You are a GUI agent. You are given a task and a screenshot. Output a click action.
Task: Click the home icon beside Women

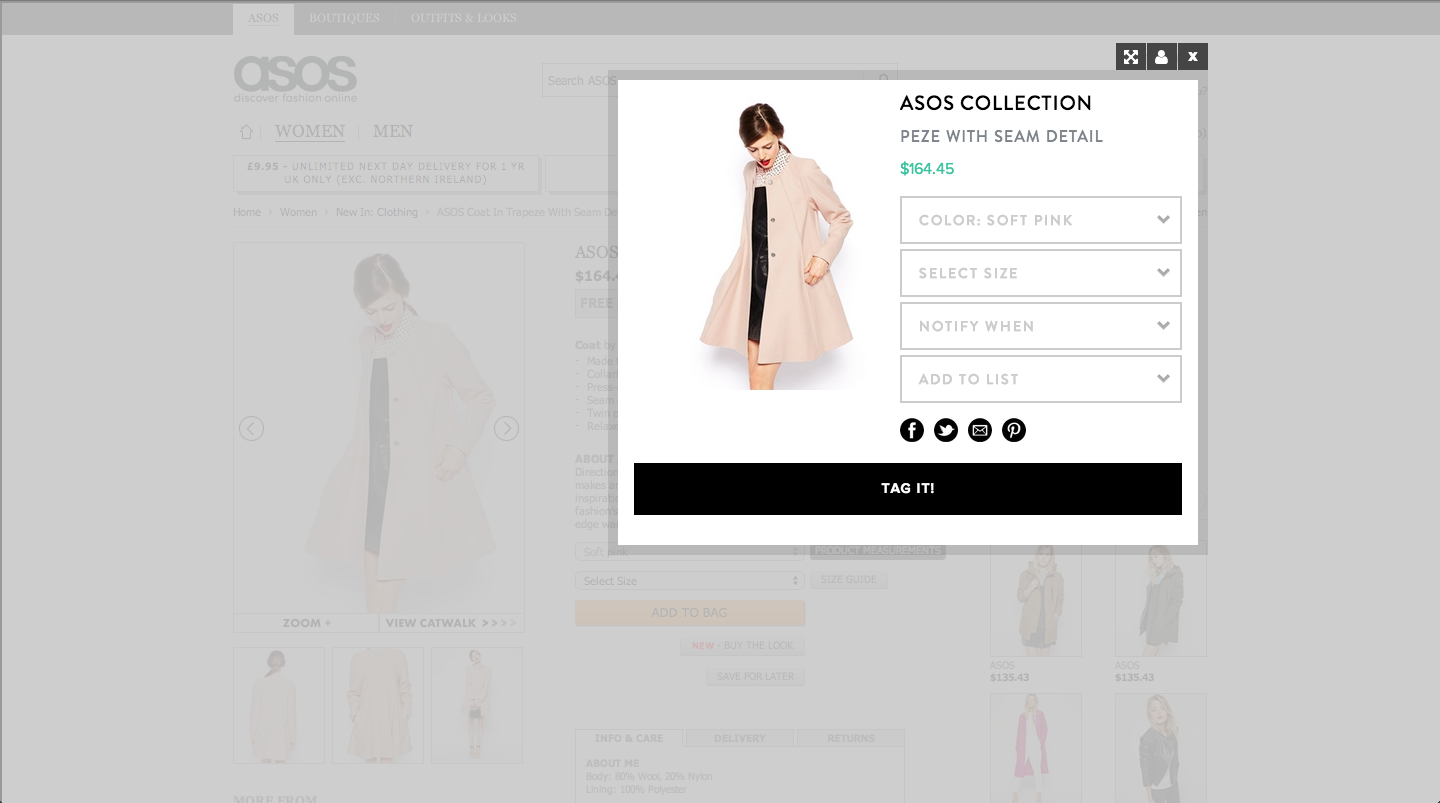click(x=246, y=132)
